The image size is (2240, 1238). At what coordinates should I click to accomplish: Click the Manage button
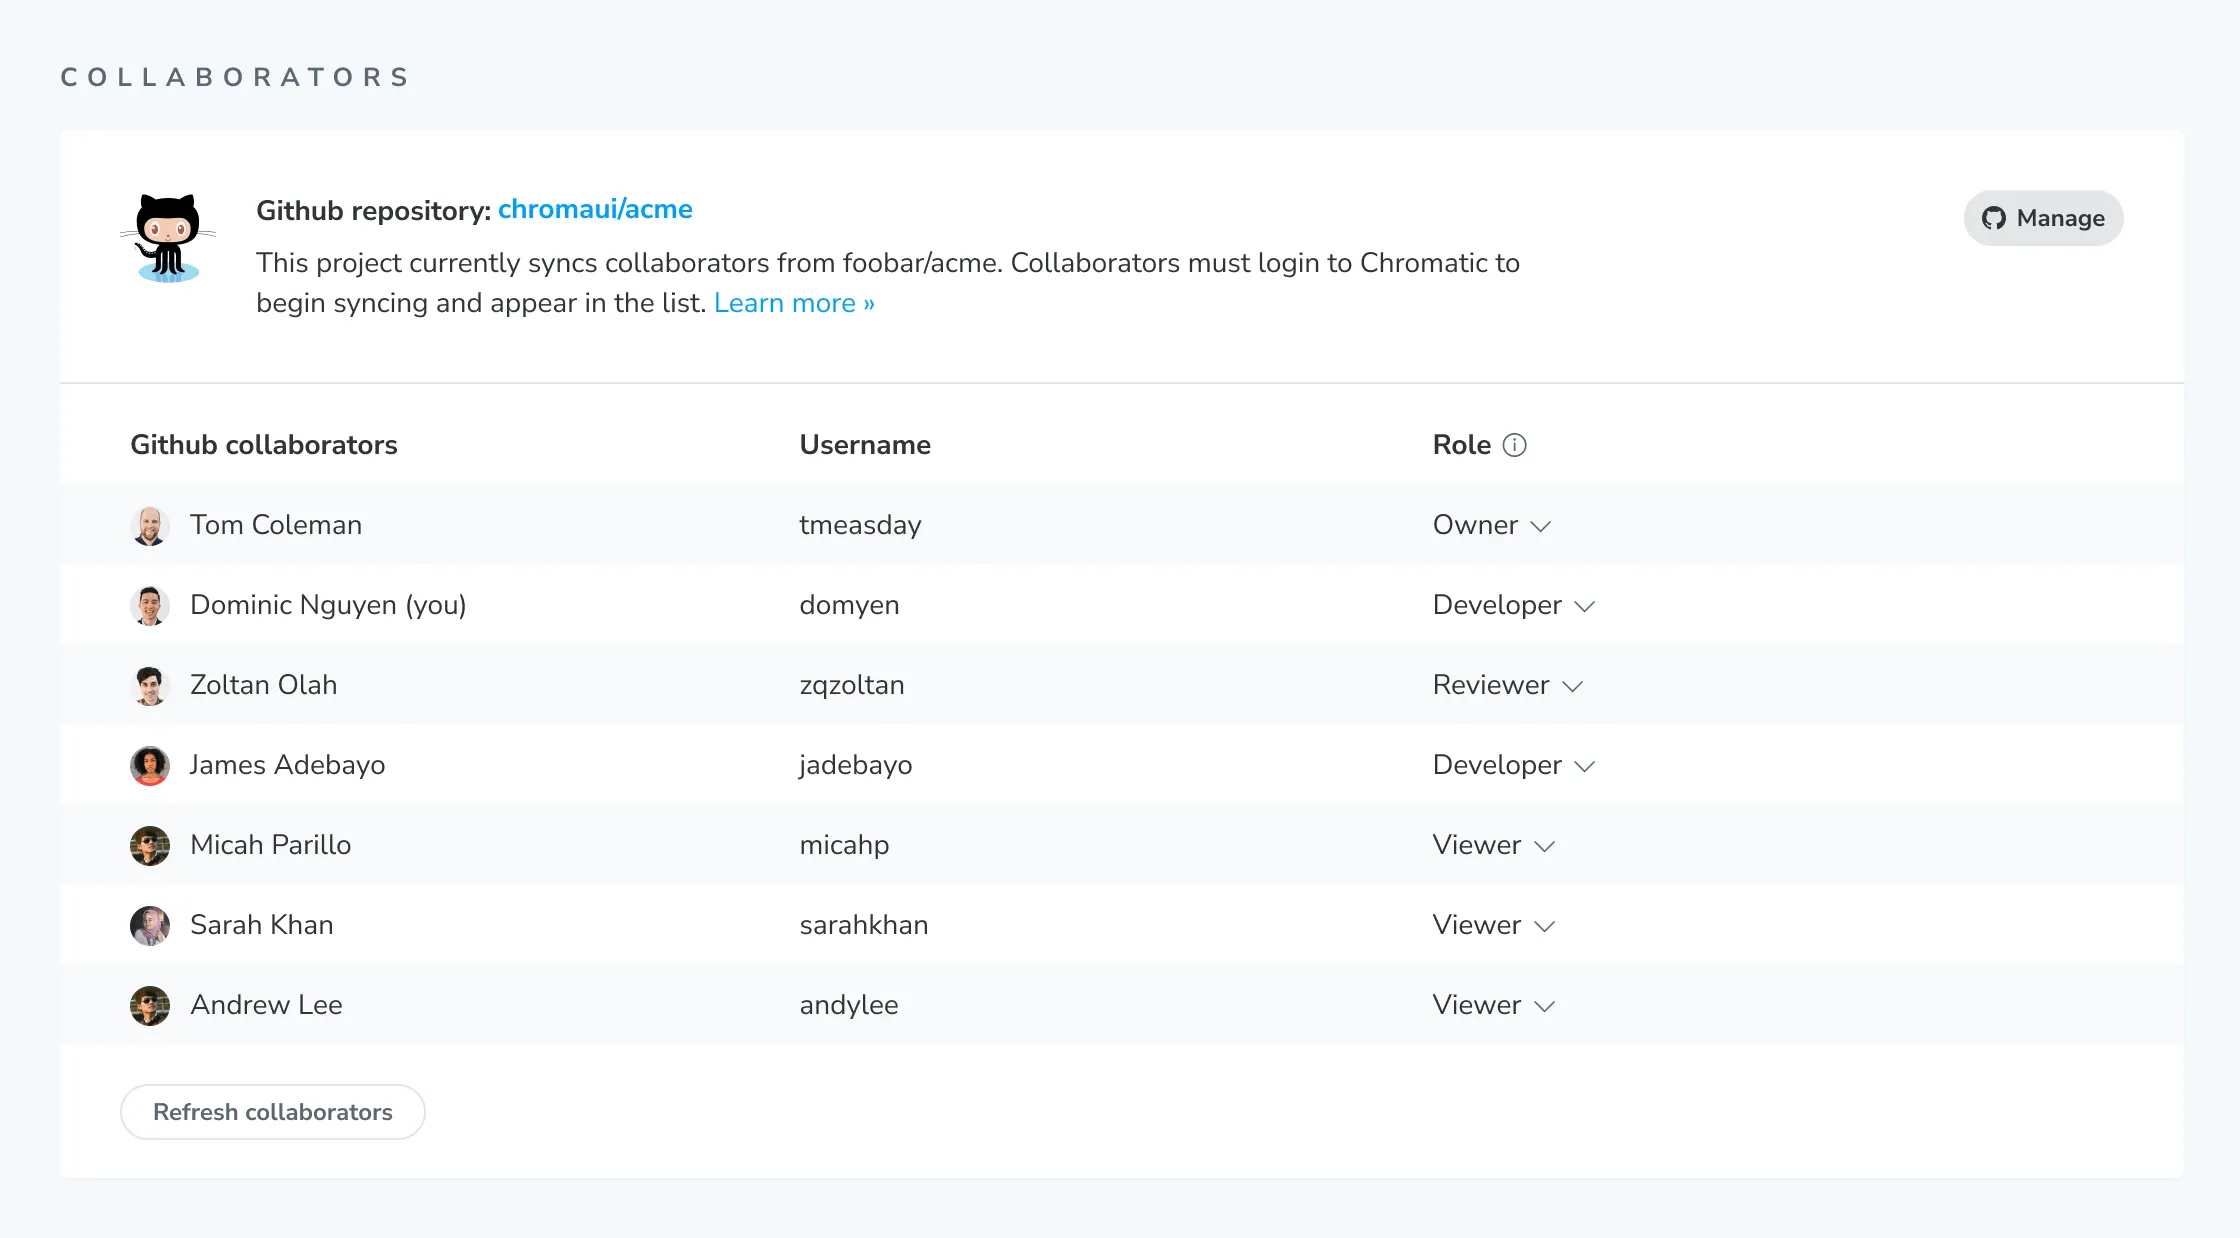tap(2043, 218)
